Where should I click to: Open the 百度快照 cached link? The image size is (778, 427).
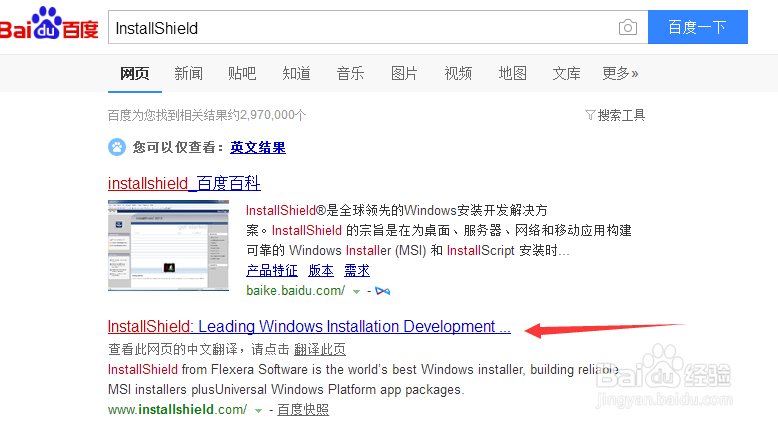303,410
